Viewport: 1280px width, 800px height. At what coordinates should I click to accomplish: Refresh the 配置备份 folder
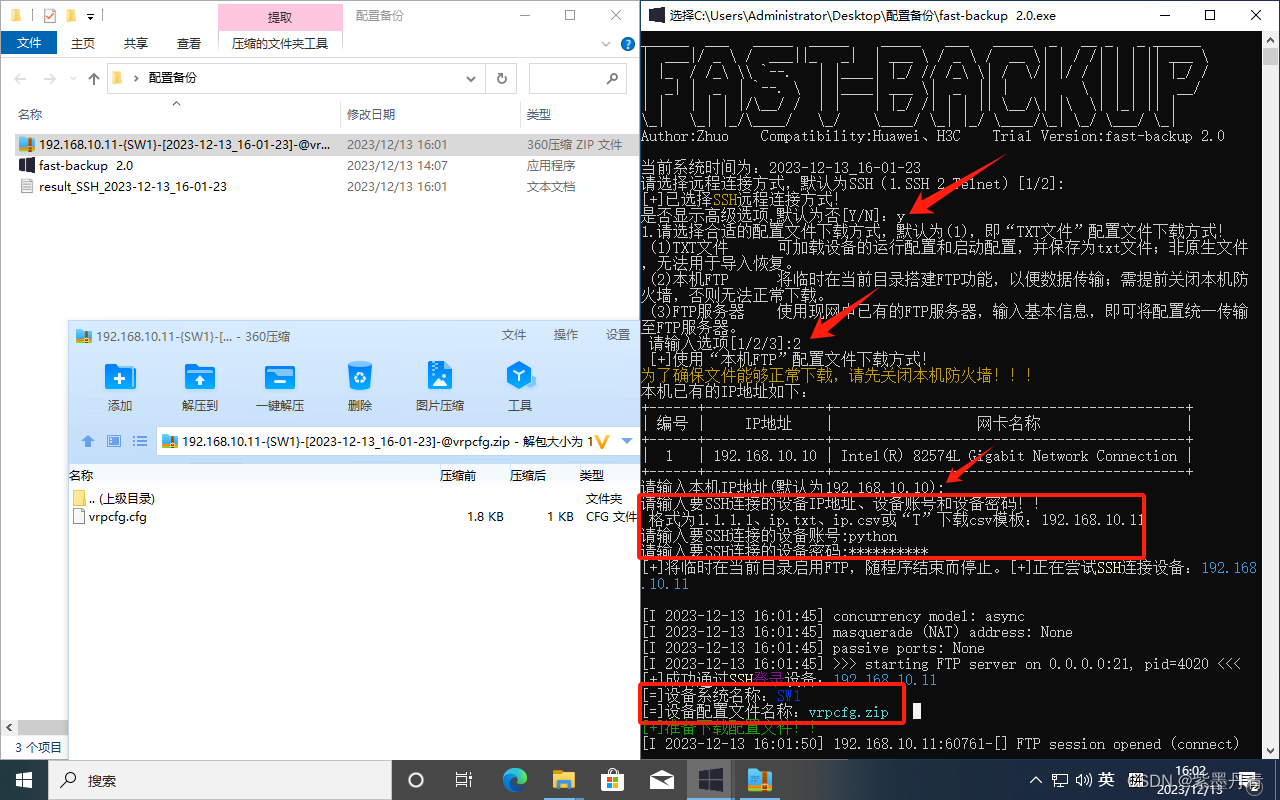(x=501, y=78)
